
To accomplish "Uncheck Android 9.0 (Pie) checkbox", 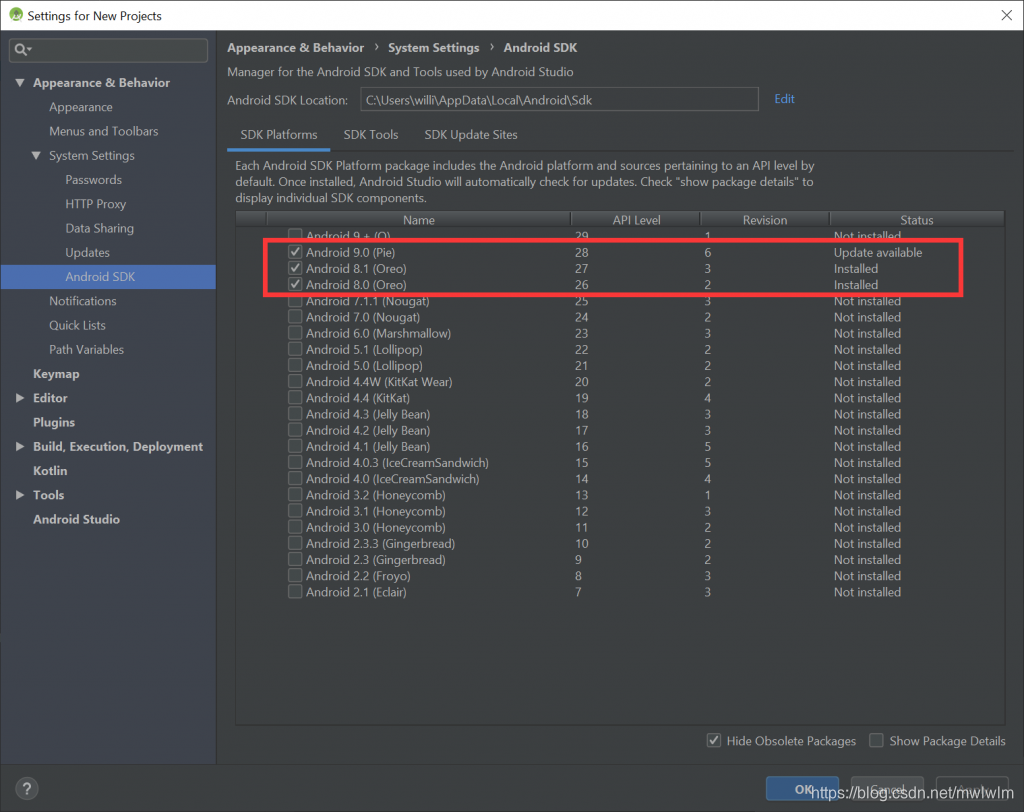I will coord(295,252).
